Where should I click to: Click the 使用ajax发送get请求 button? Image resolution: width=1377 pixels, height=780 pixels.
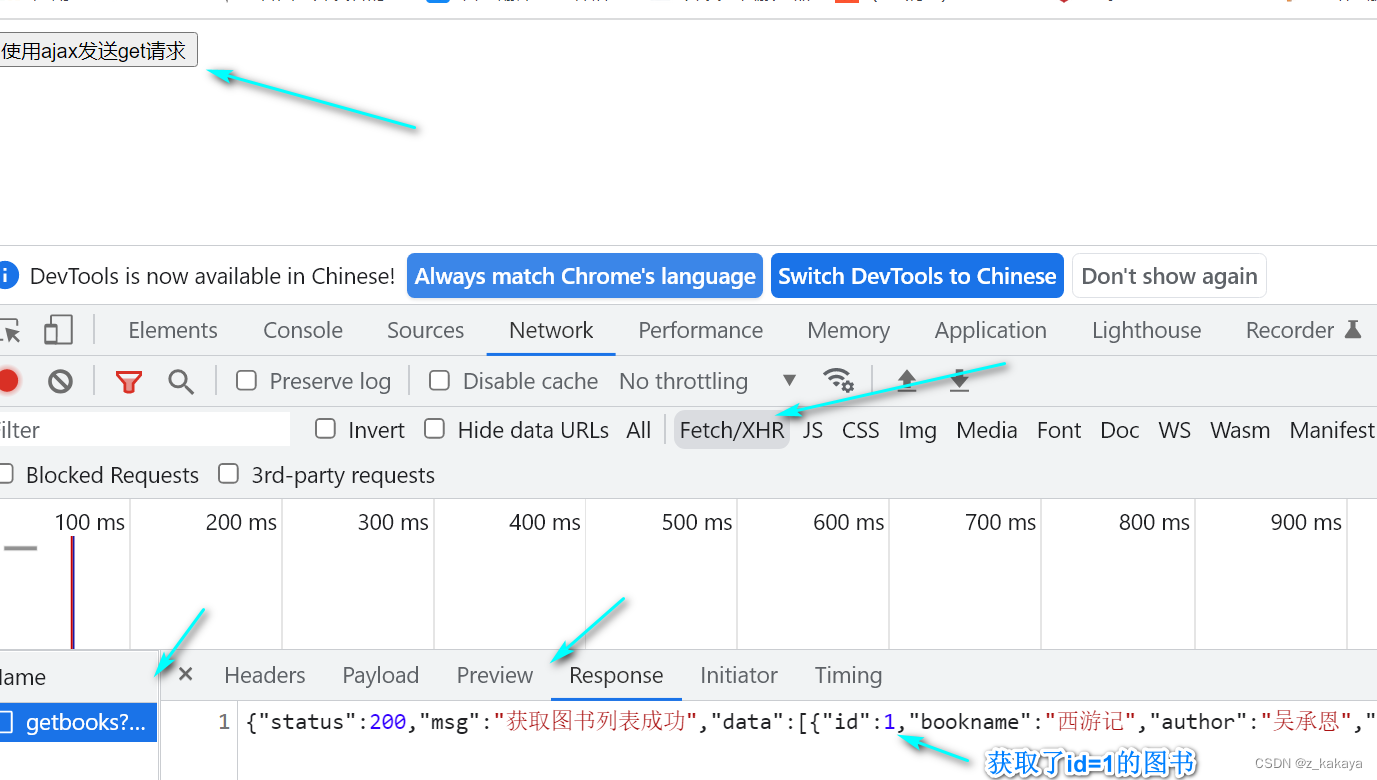point(97,50)
